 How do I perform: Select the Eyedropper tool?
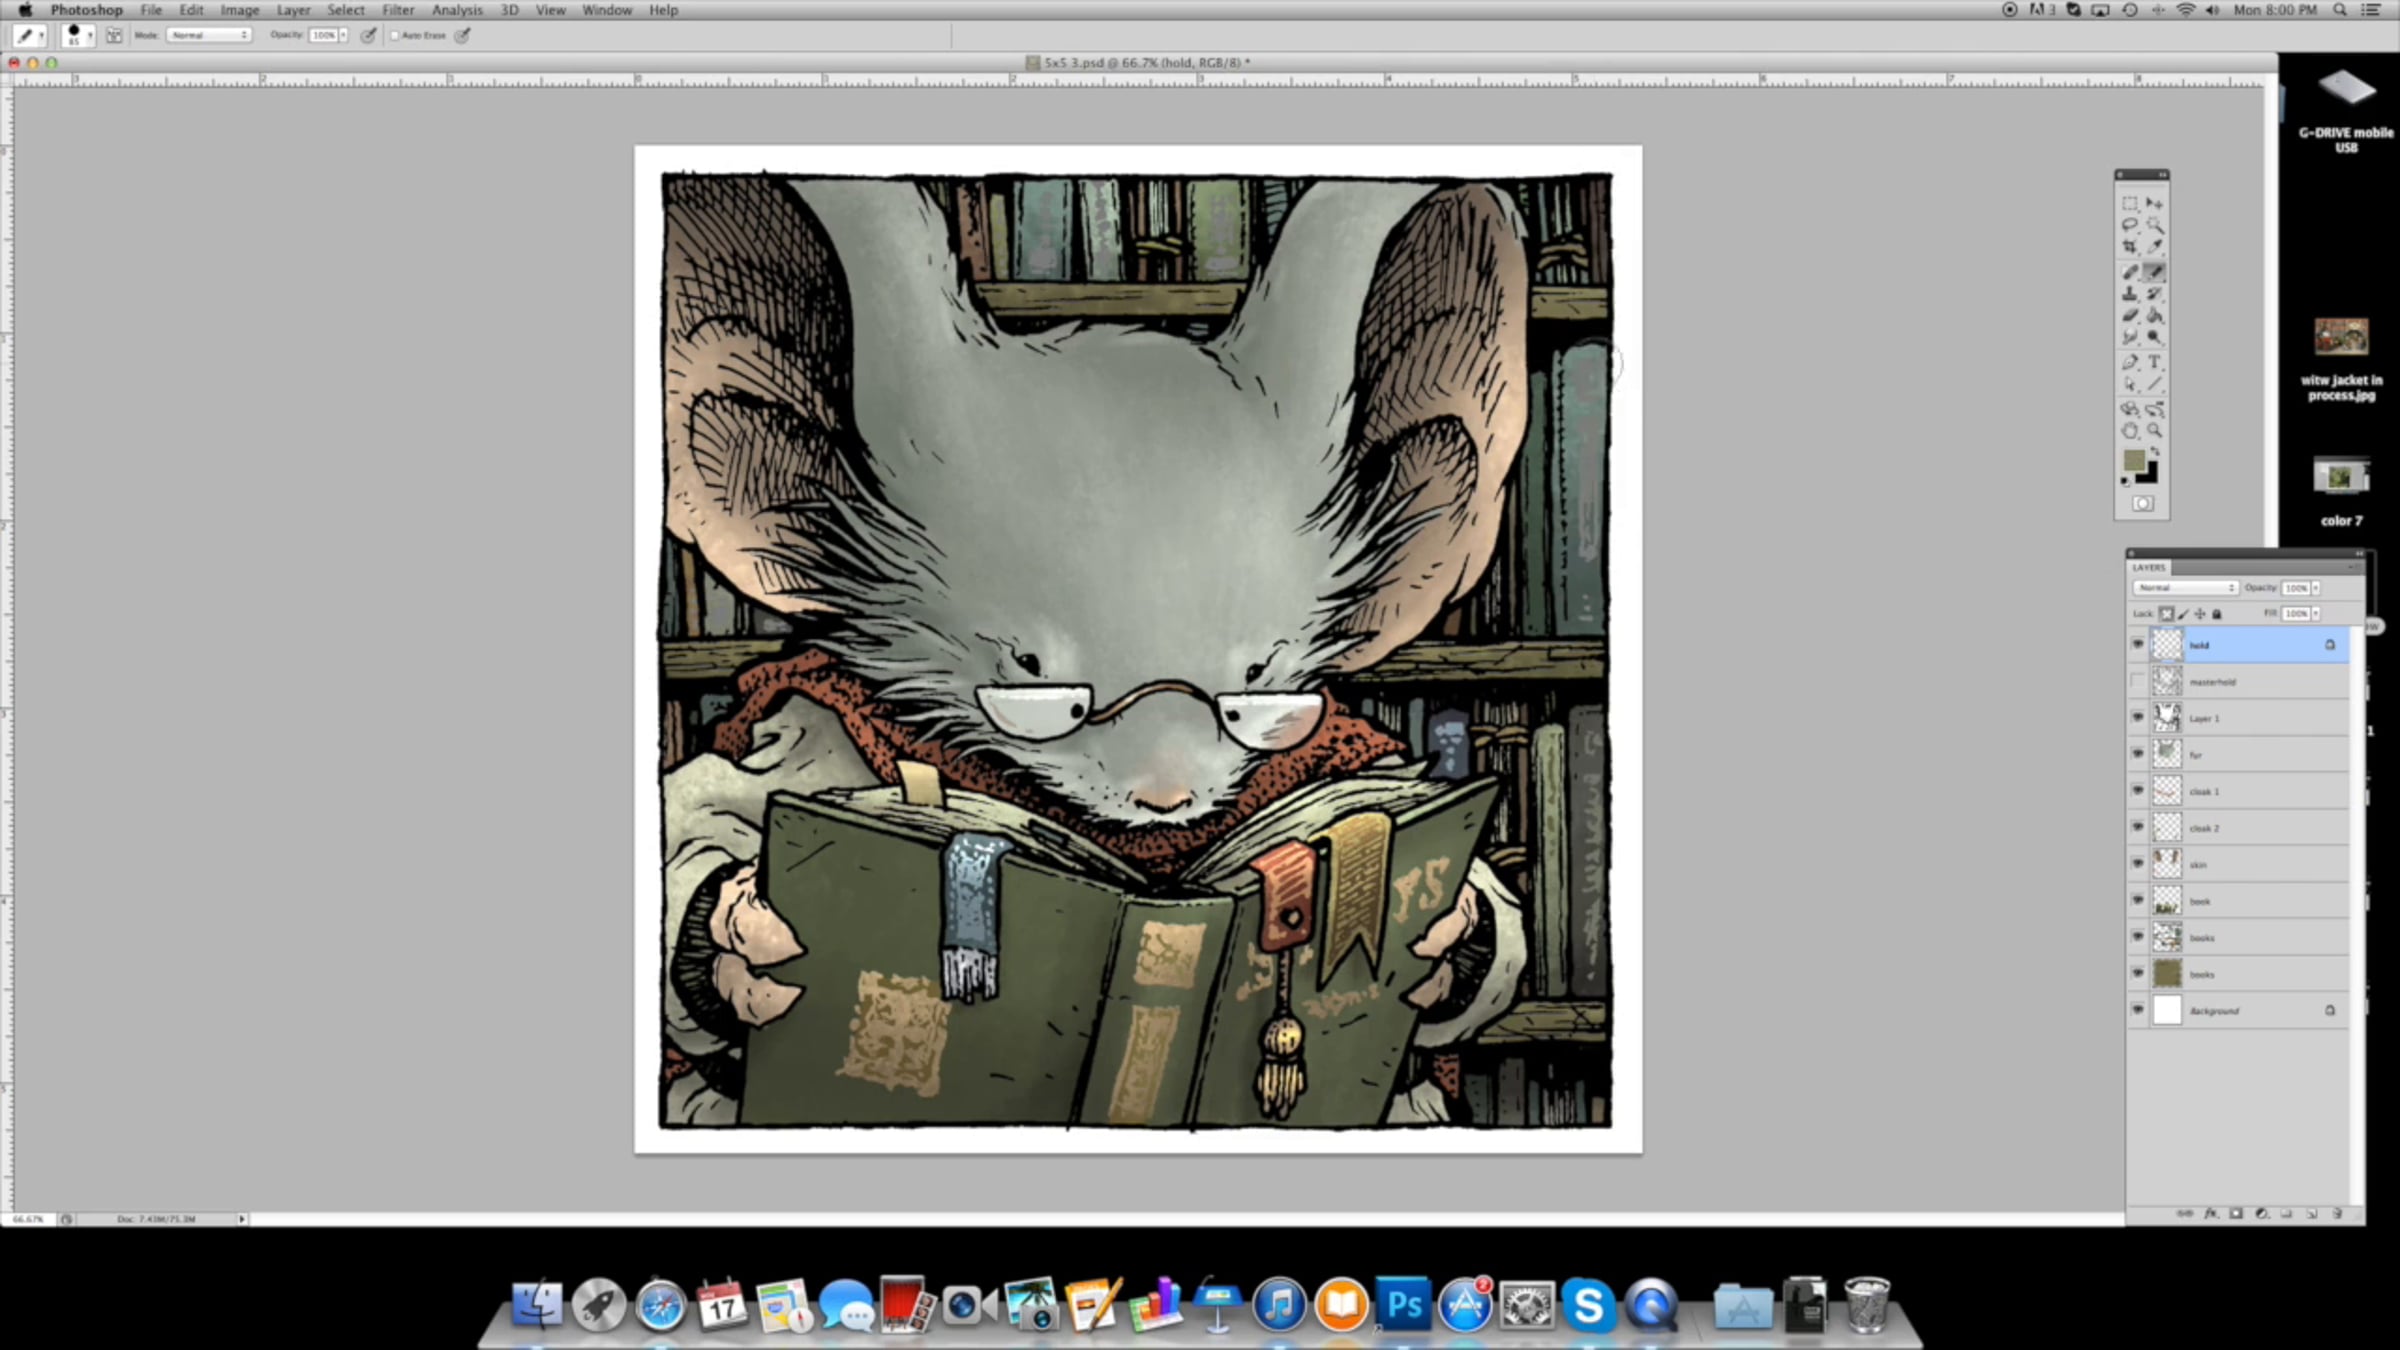tap(2155, 247)
